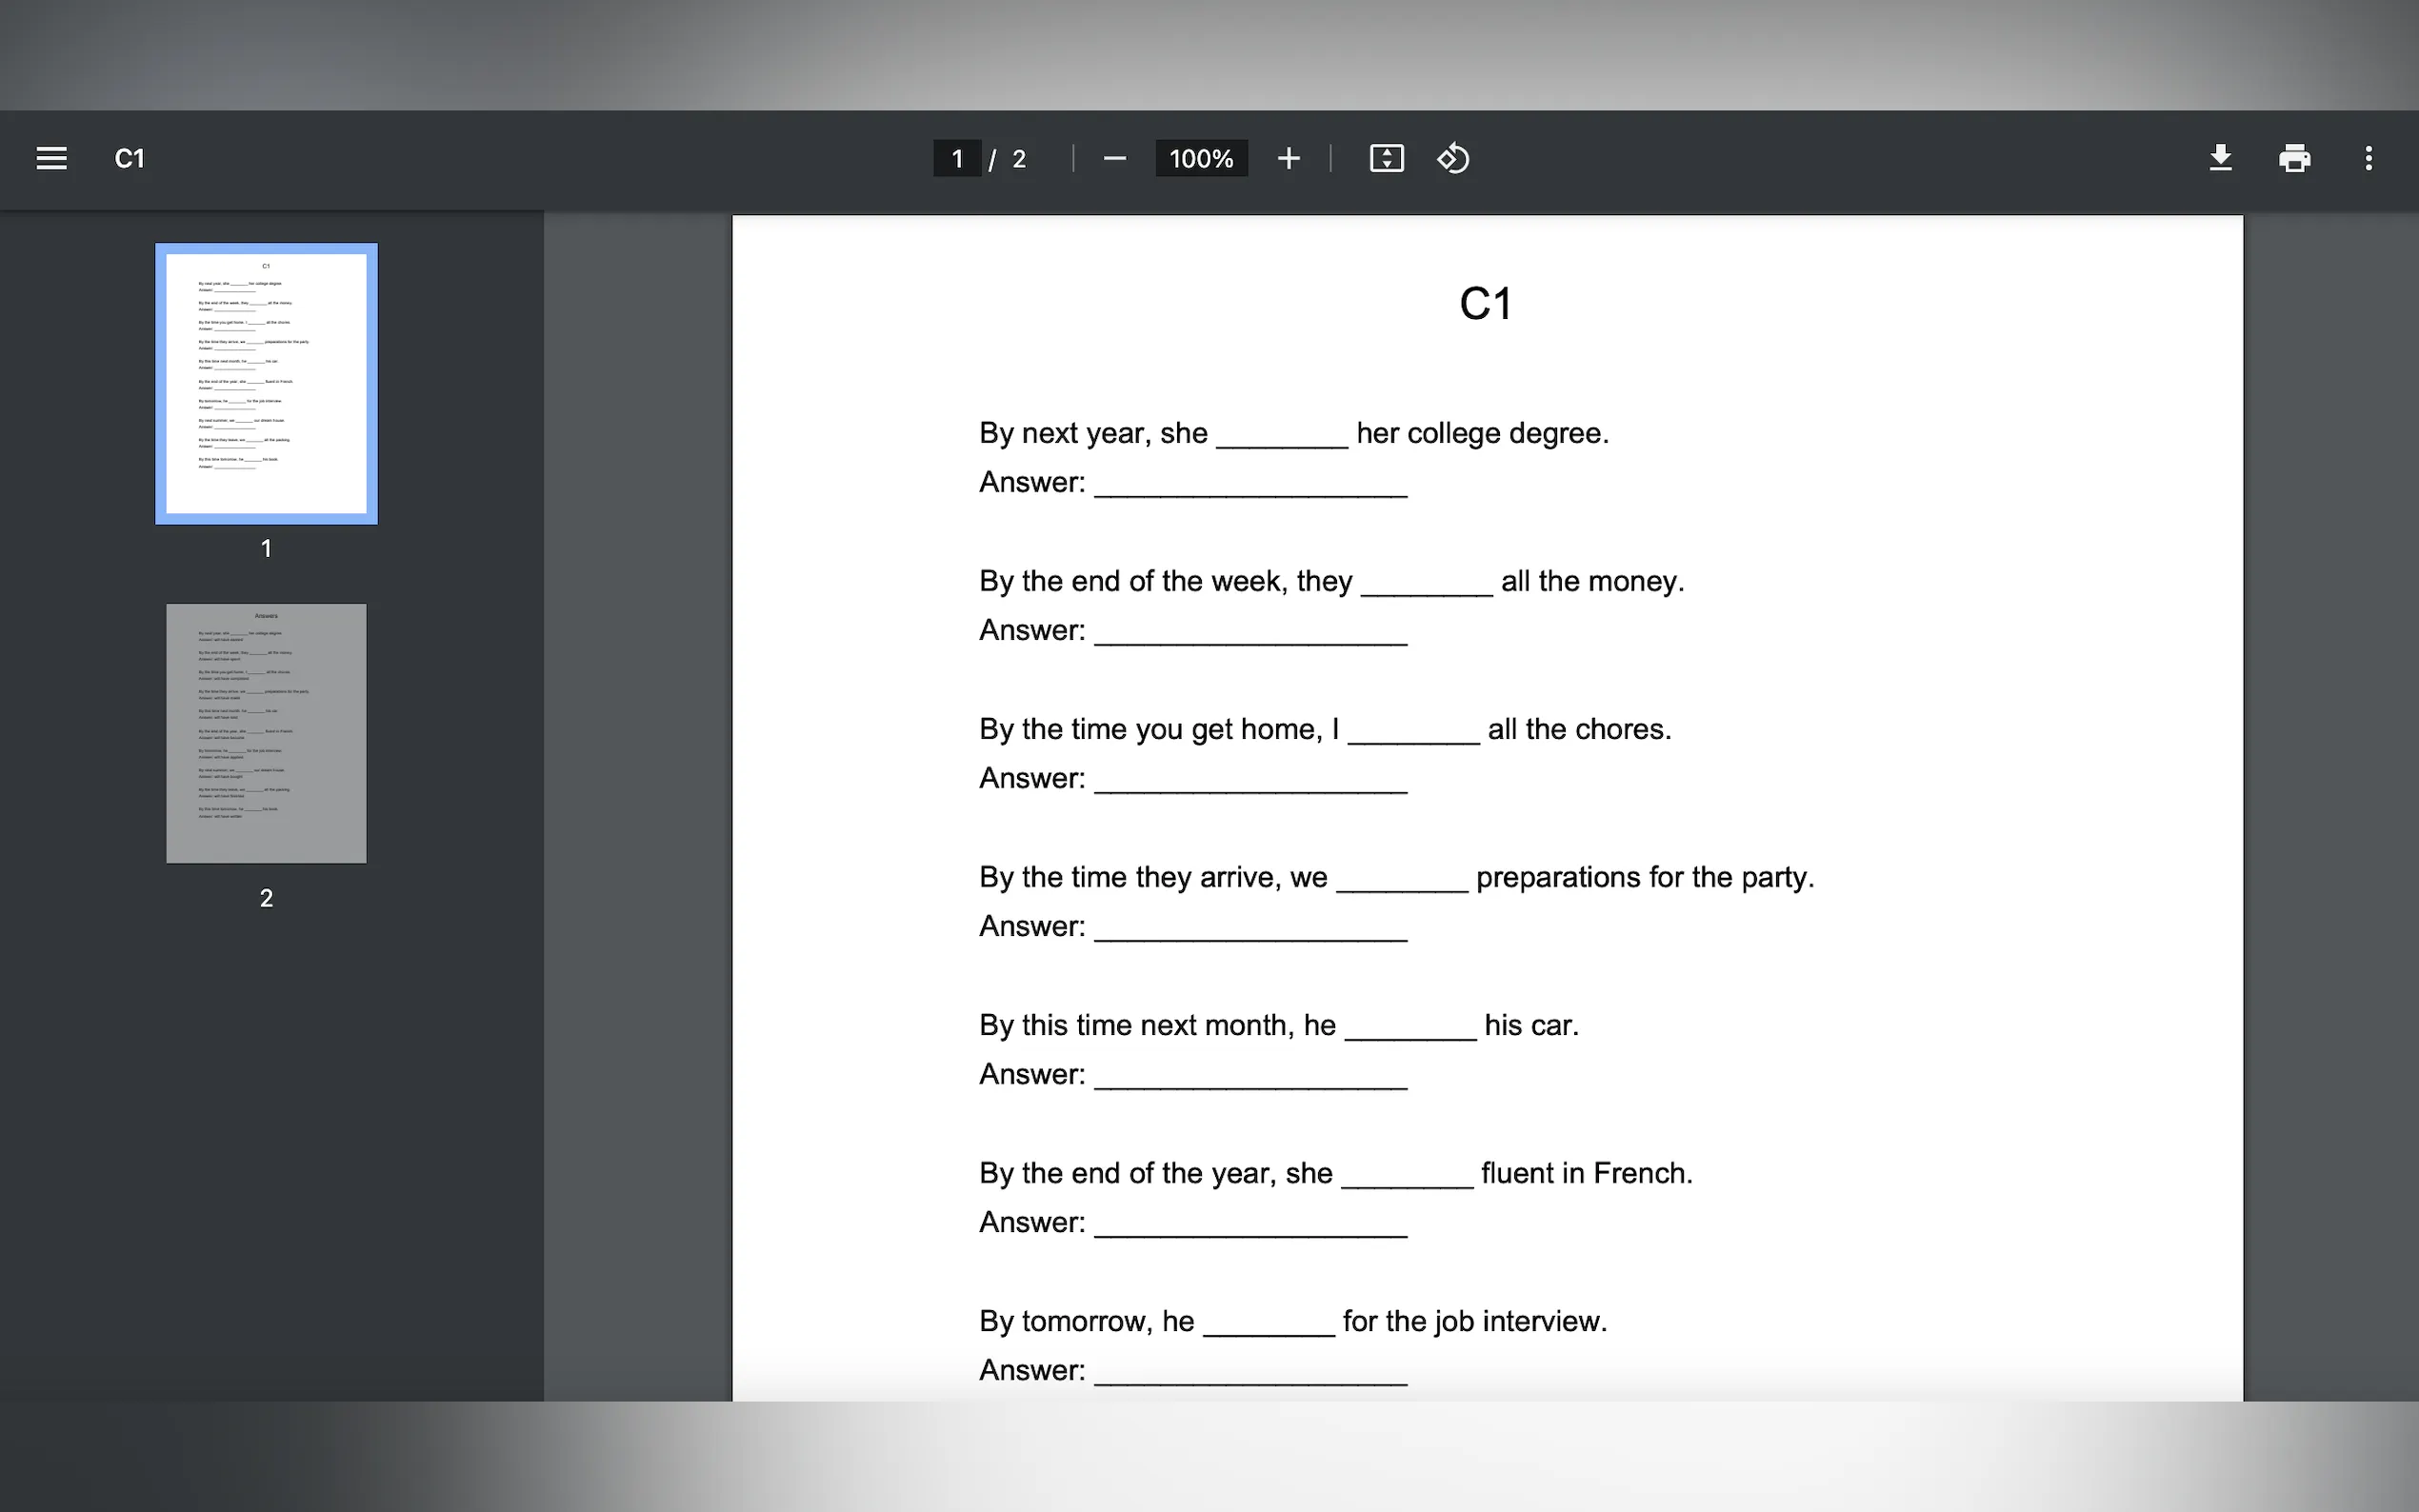The width and height of the screenshot is (2419, 1512).
Task: Click the page label 2 under thumbnail
Action: point(266,898)
